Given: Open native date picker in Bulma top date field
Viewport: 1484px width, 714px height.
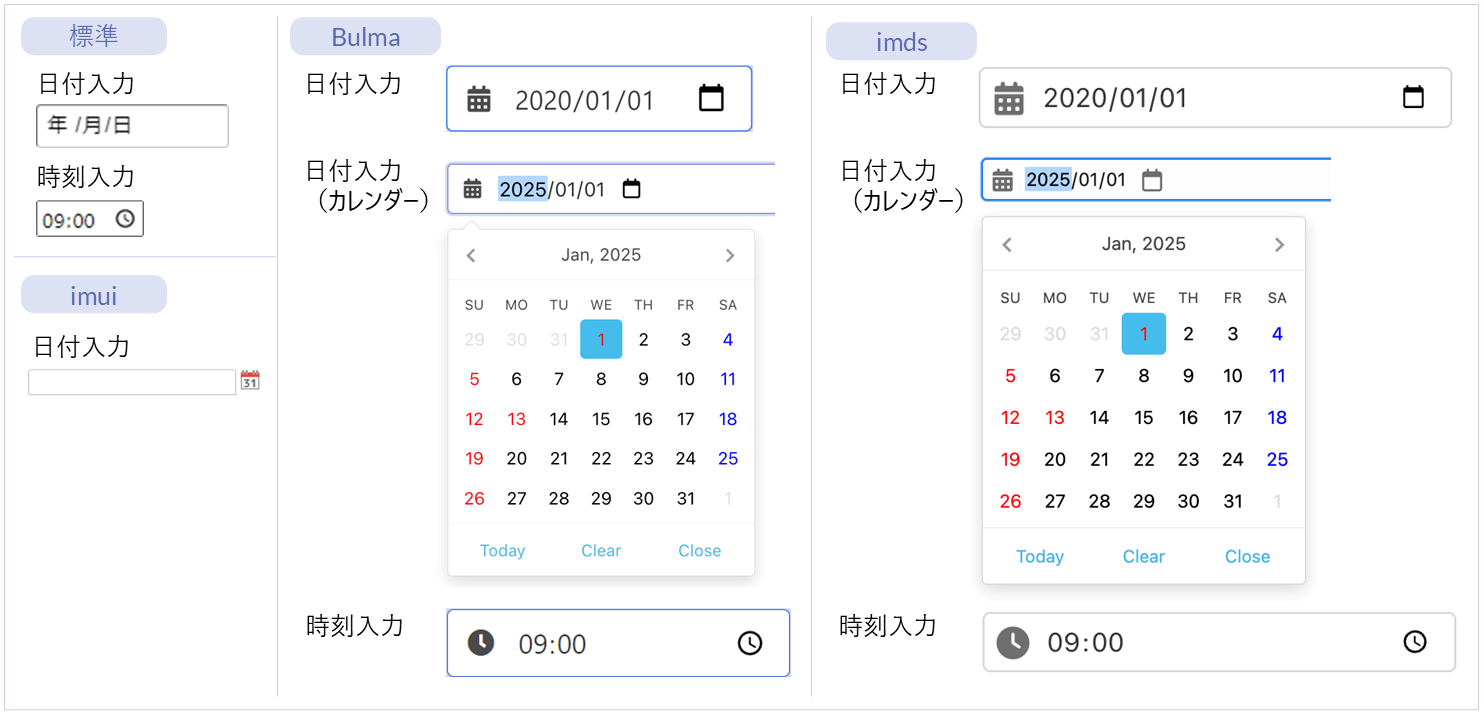Looking at the screenshot, I should (x=711, y=98).
